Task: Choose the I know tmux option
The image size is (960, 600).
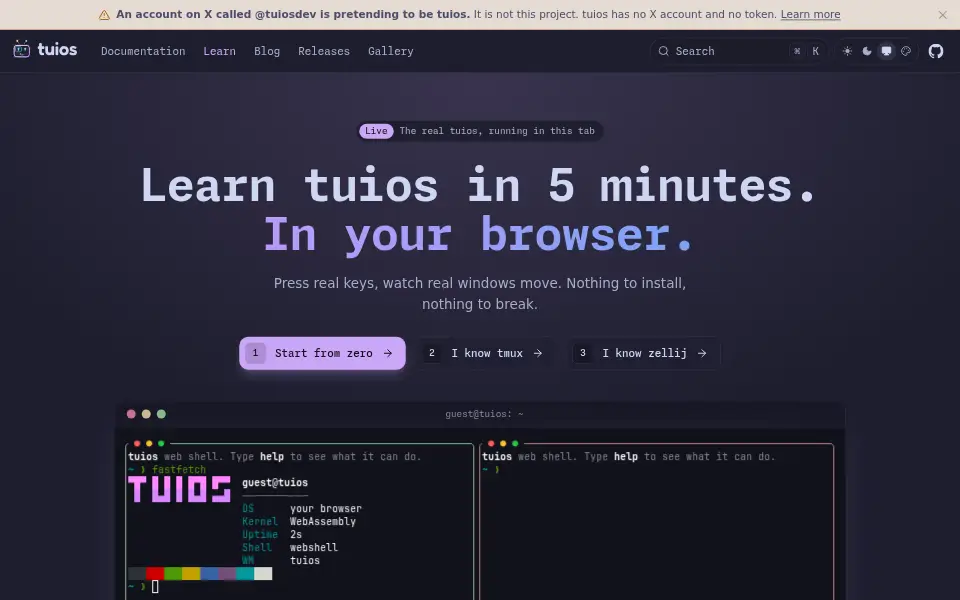Action: pyautogui.click(x=486, y=353)
